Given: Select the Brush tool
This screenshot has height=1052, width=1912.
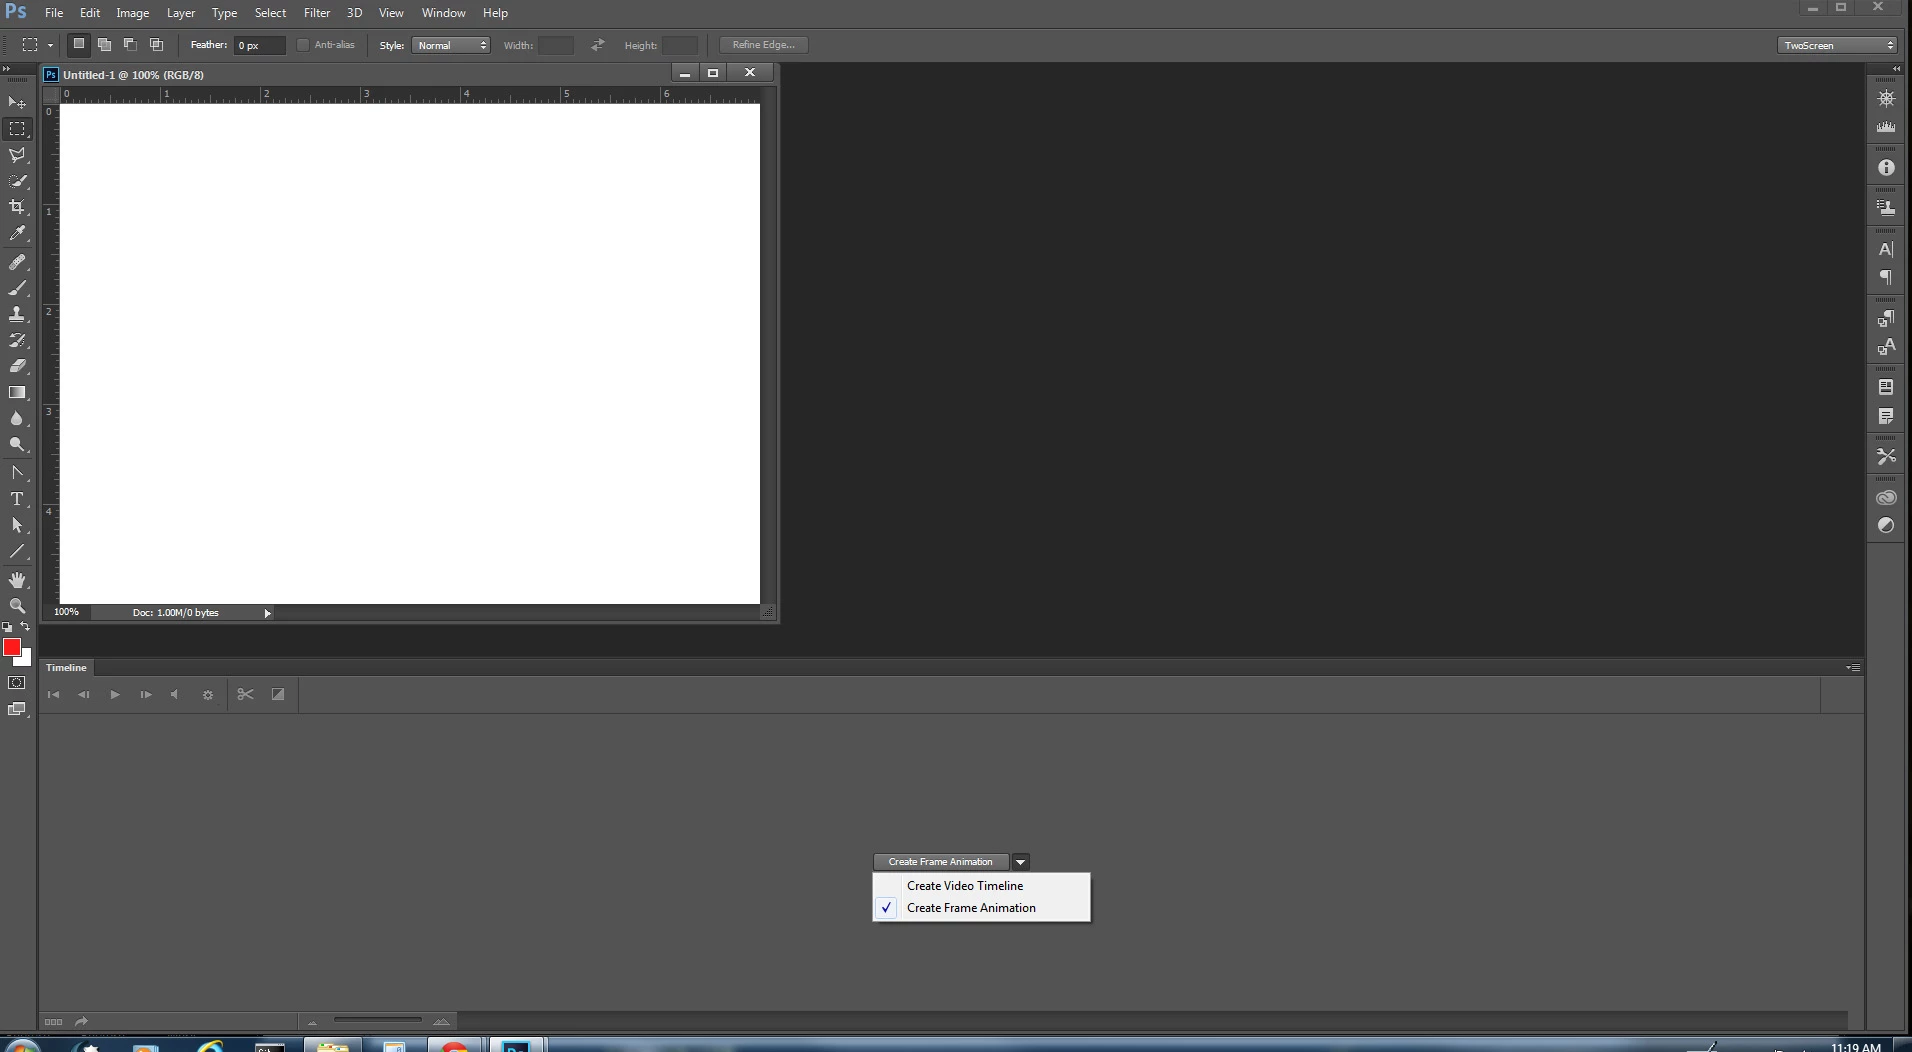Looking at the screenshot, I should coord(17,288).
